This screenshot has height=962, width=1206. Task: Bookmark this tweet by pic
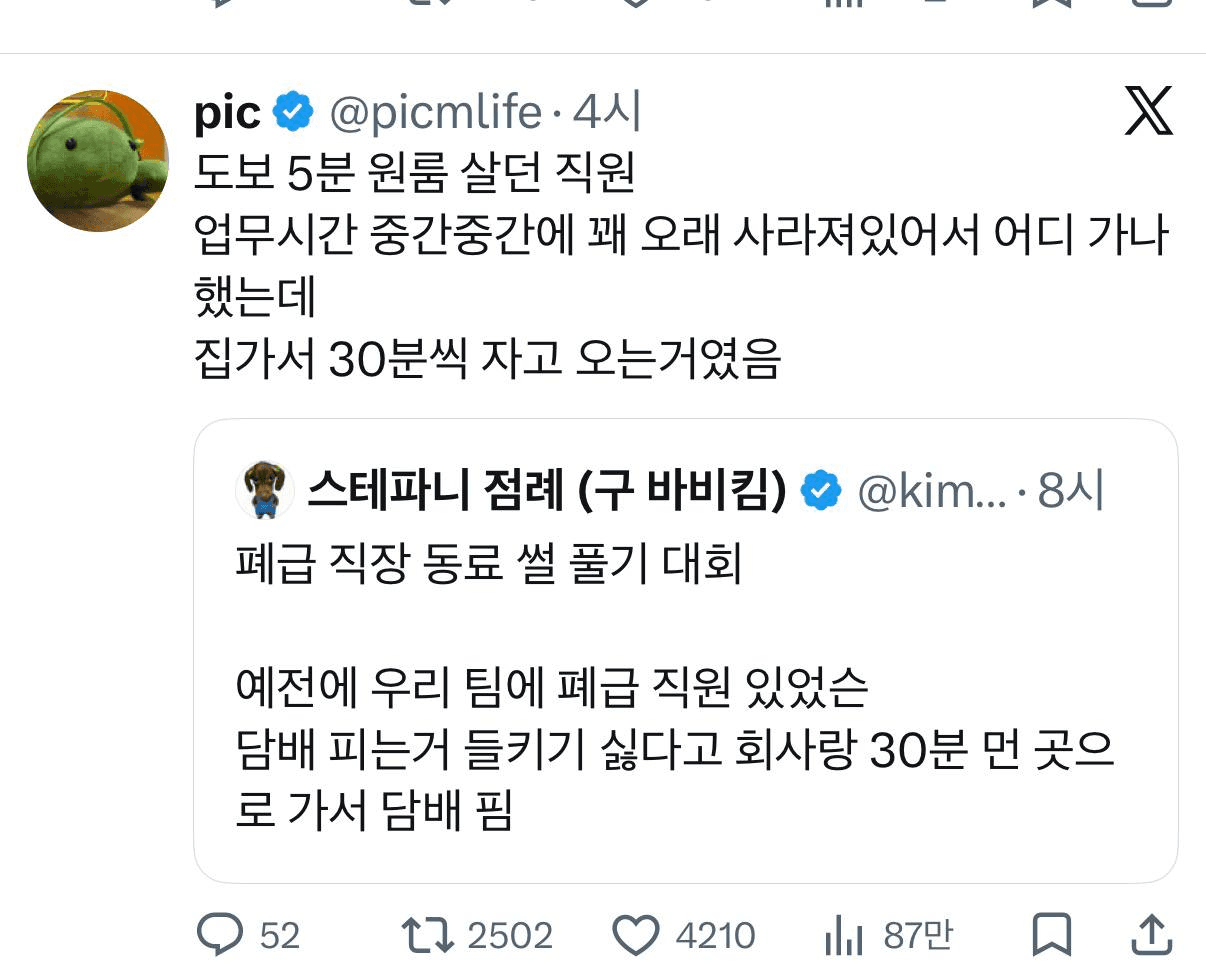1051,934
